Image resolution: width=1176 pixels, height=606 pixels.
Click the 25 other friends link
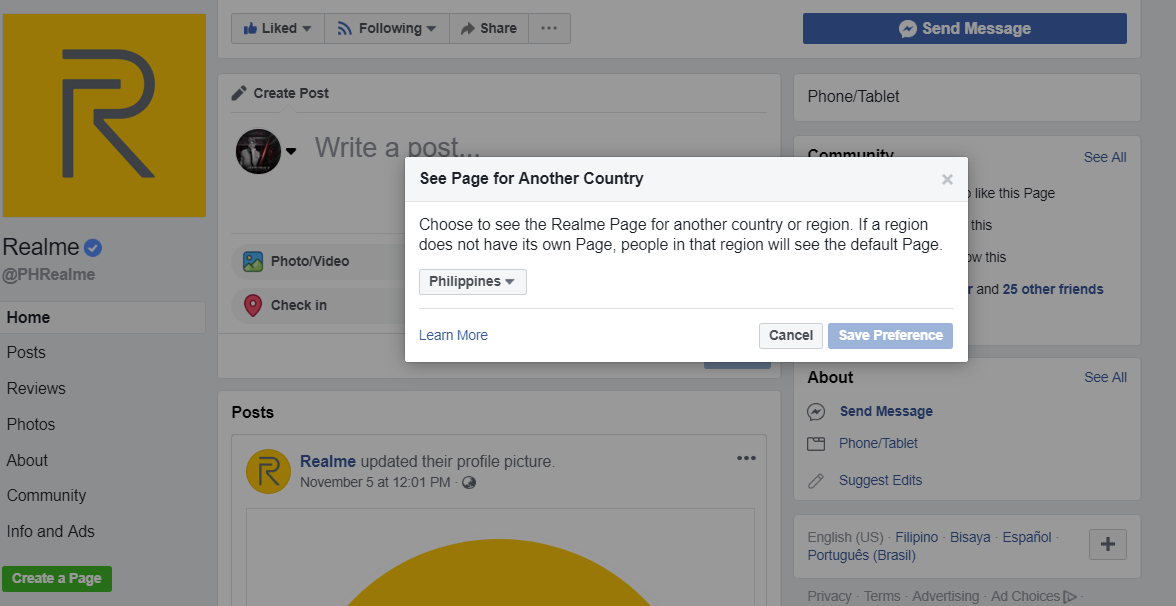[1053, 290]
